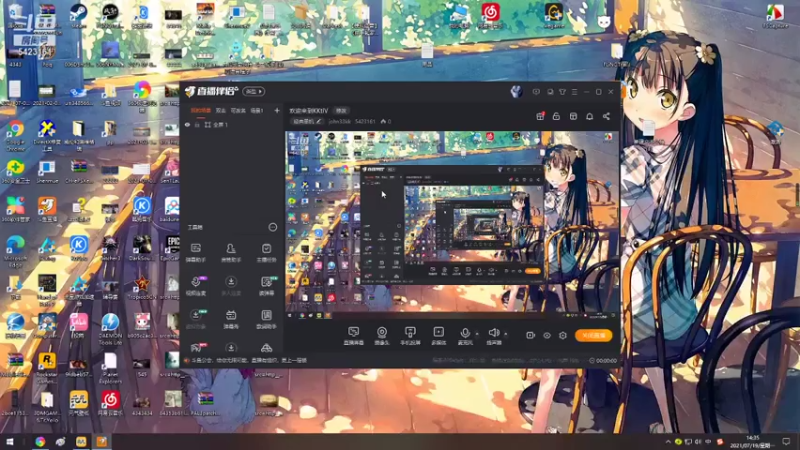Add a camera source (摄像头)
Viewport: 800px width, 450px height.
point(382,336)
